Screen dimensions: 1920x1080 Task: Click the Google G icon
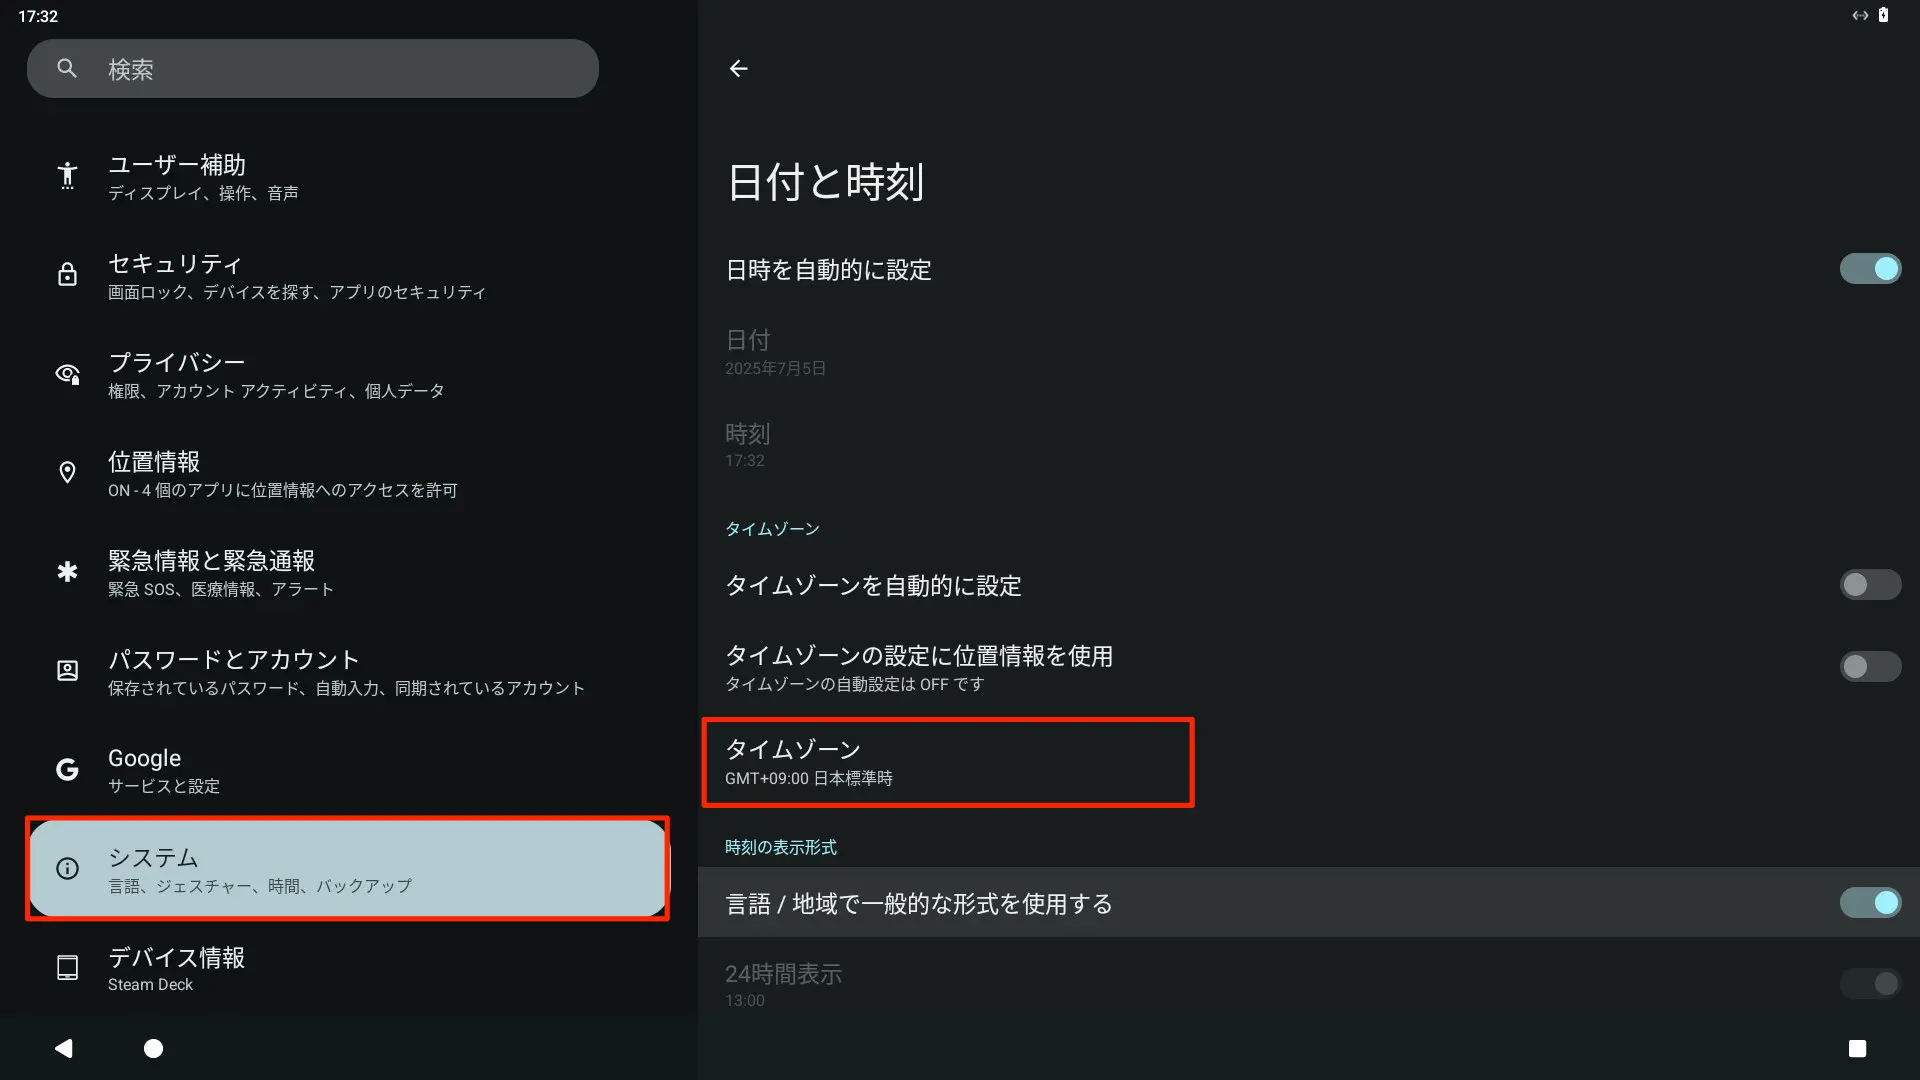67,769
